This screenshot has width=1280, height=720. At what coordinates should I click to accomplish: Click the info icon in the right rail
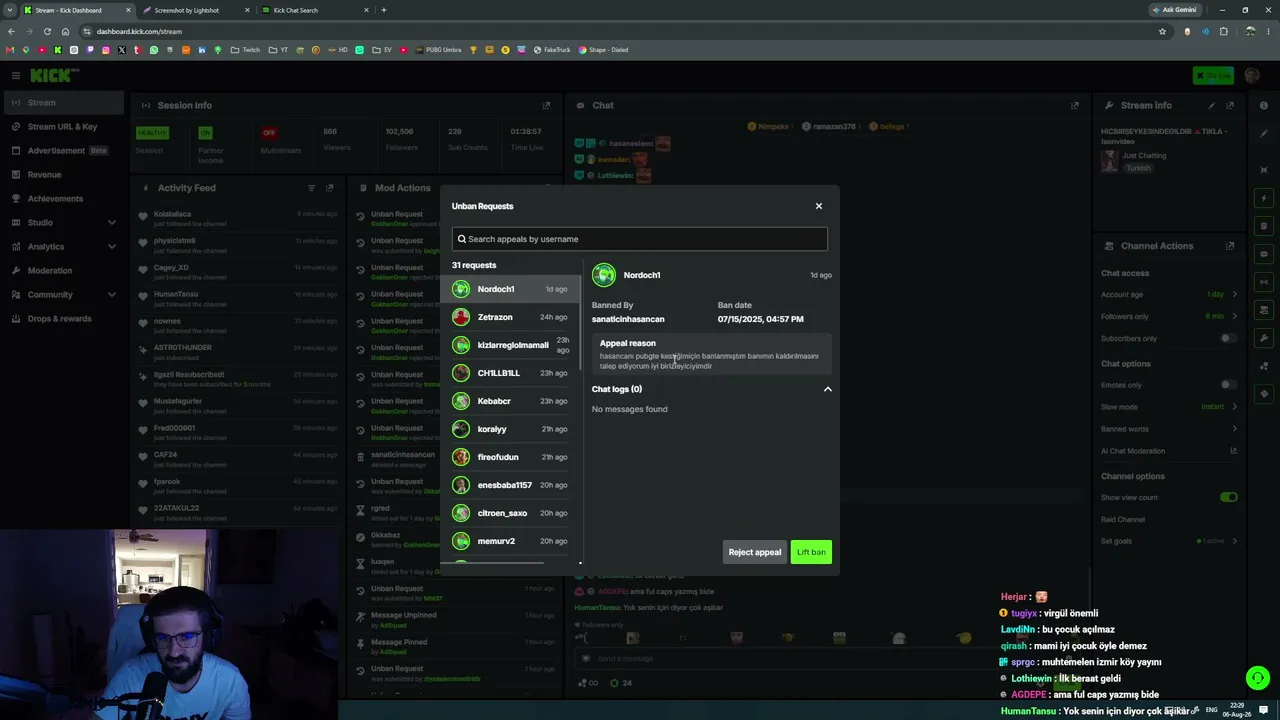[x=1264, y=105]
